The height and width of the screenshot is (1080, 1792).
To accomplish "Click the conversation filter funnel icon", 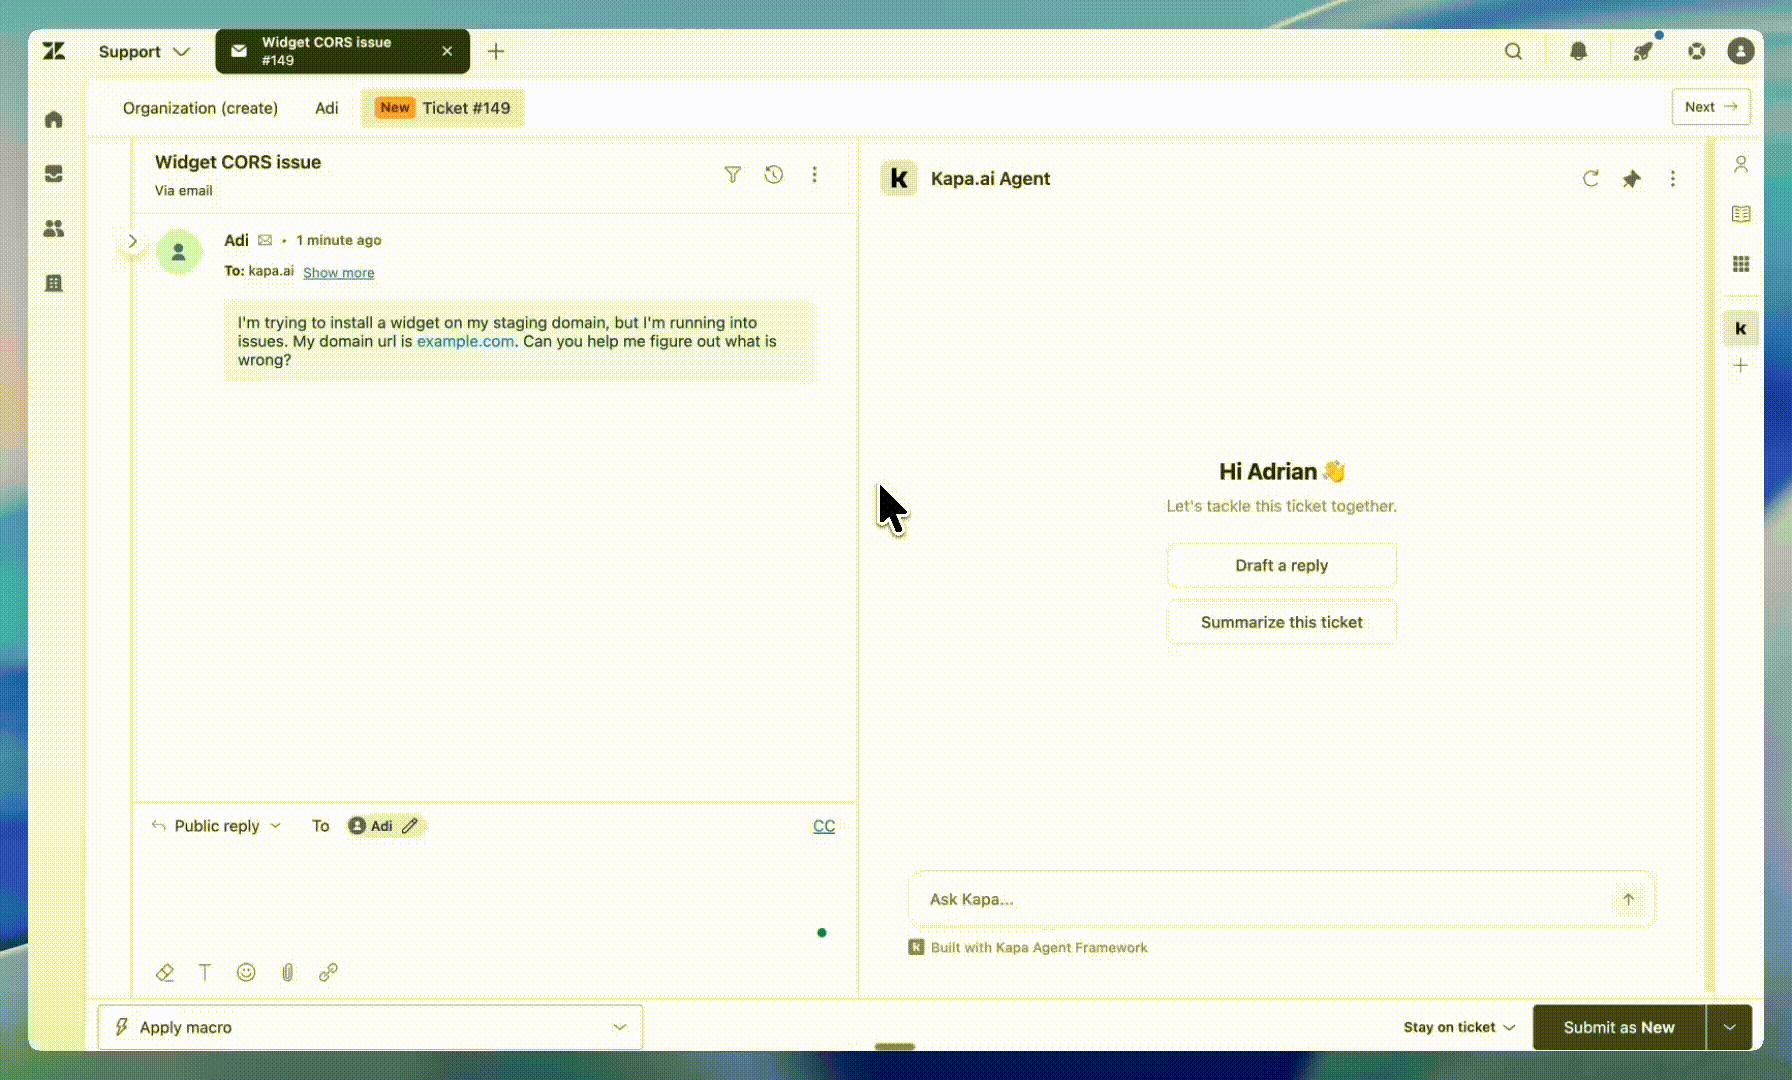I will pos(733,175).
